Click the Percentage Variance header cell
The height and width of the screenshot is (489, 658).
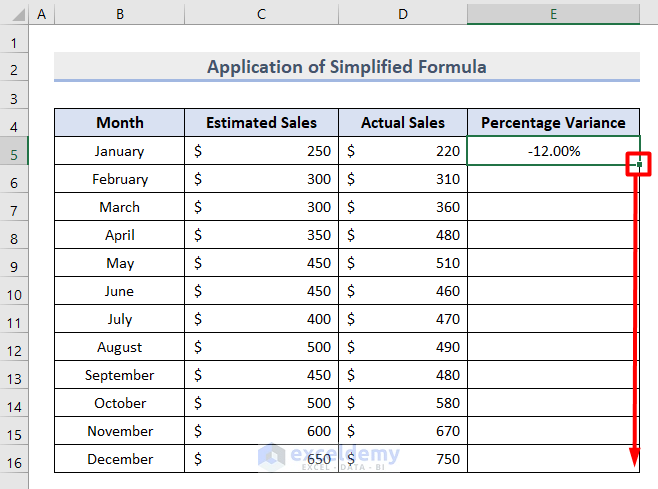pyautogui.click(x=553, y=123)
